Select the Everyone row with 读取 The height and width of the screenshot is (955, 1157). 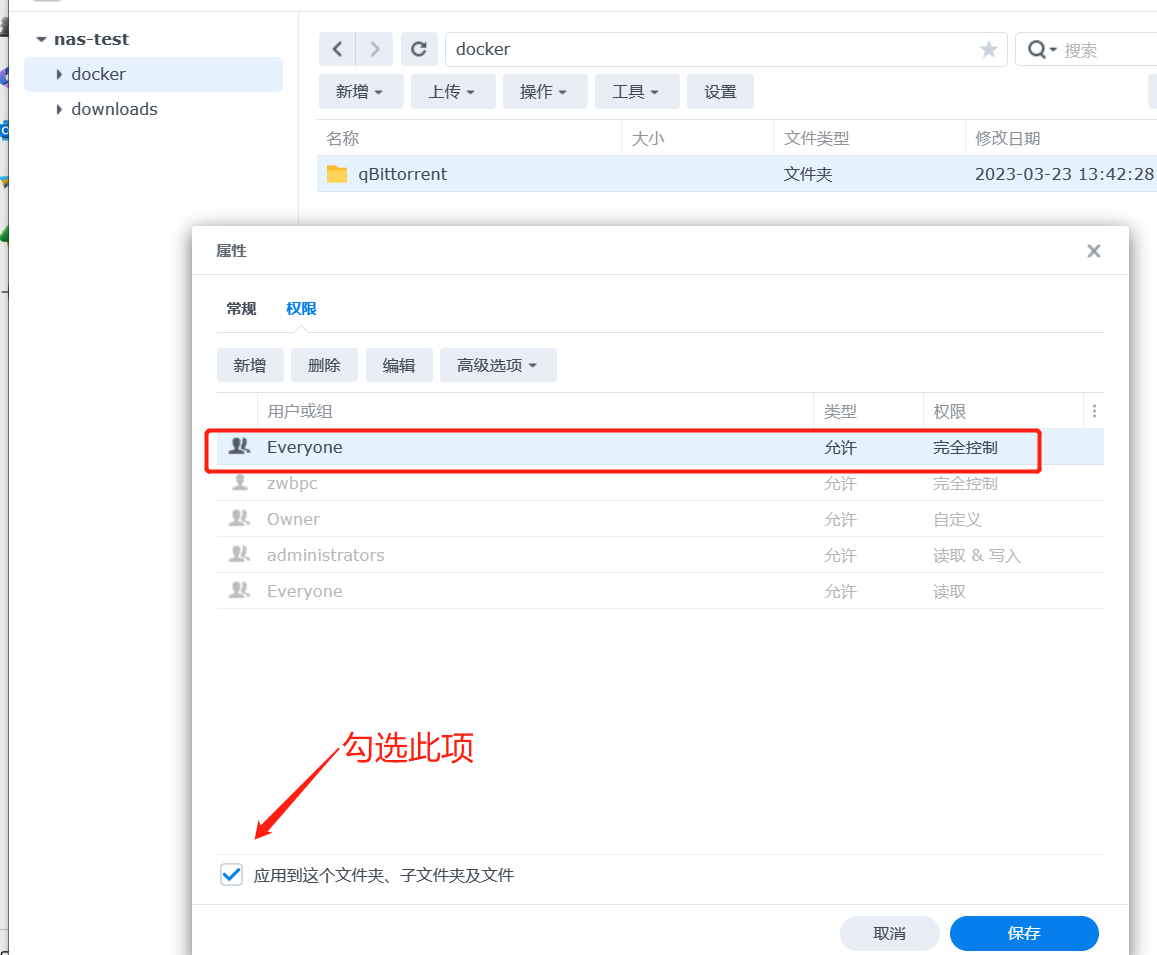tap(660, 591)
